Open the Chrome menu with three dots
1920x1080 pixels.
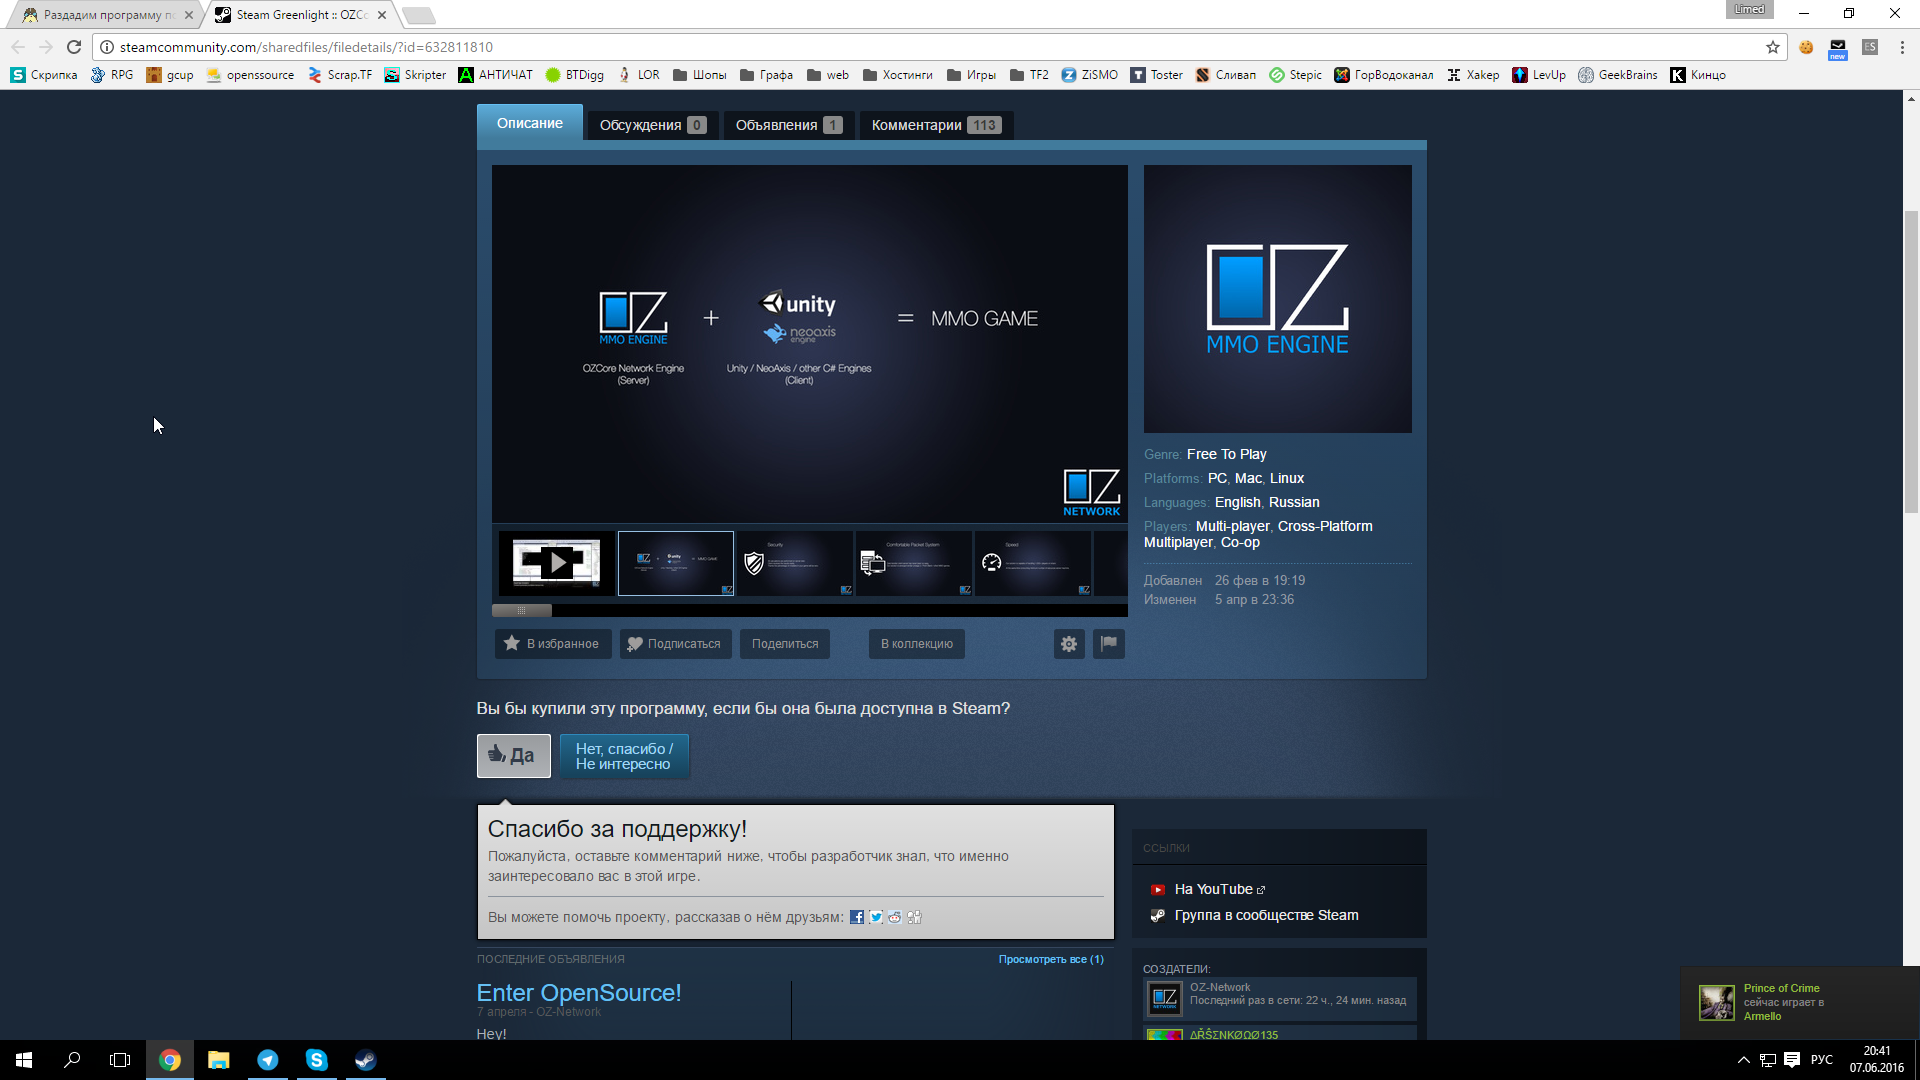tap(1902, 47)
